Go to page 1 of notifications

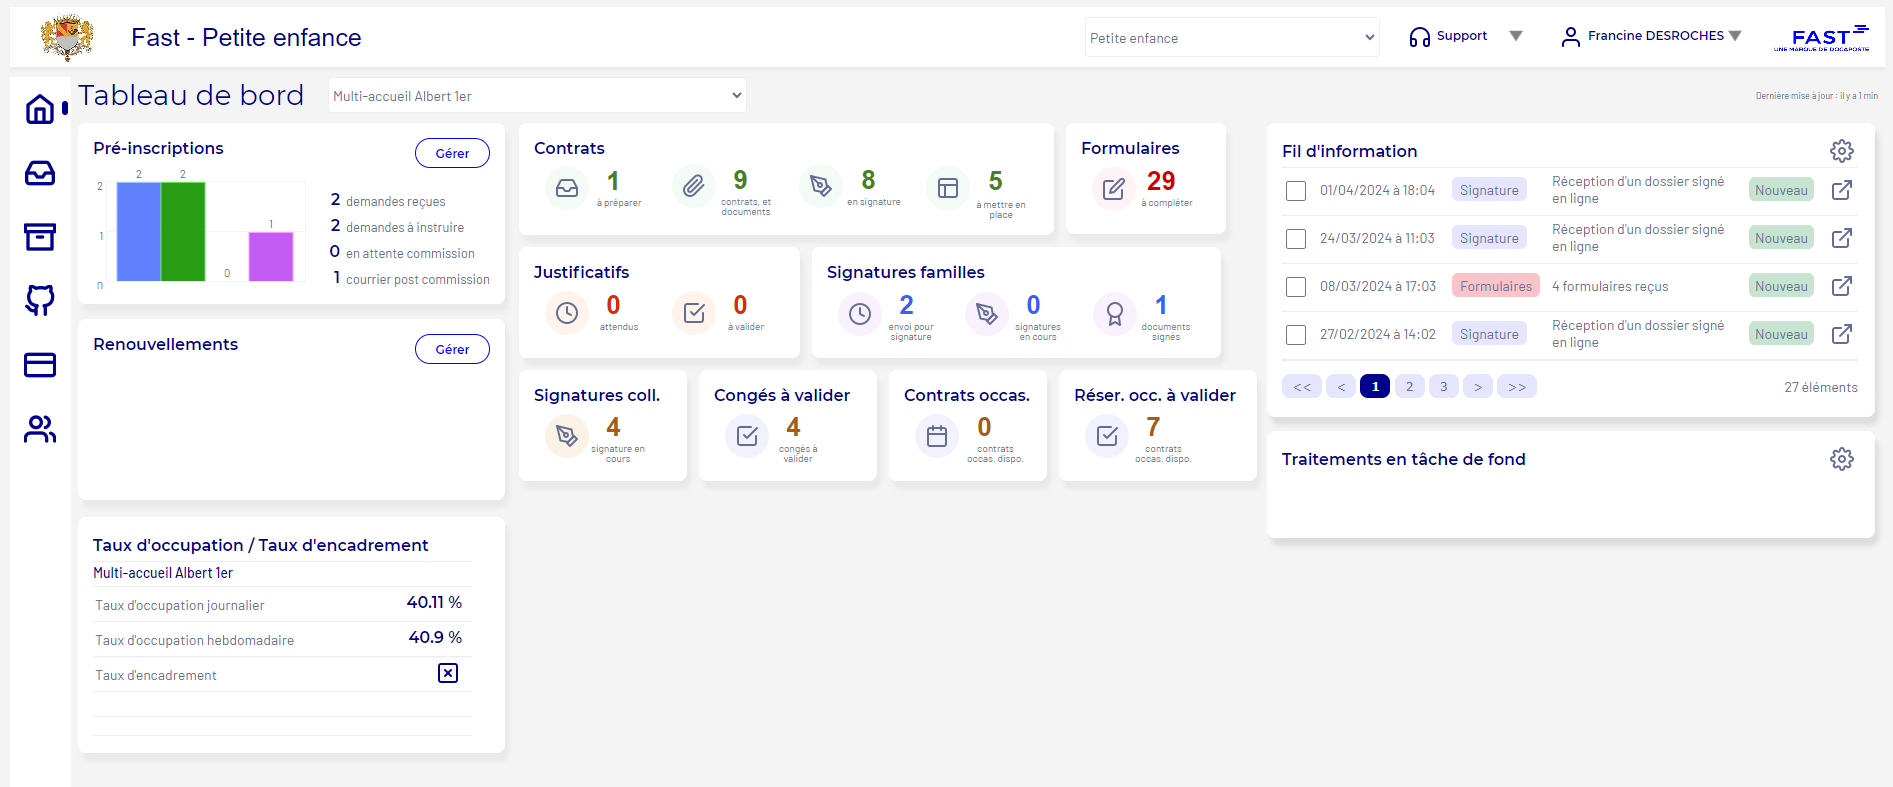[1375, 387]
